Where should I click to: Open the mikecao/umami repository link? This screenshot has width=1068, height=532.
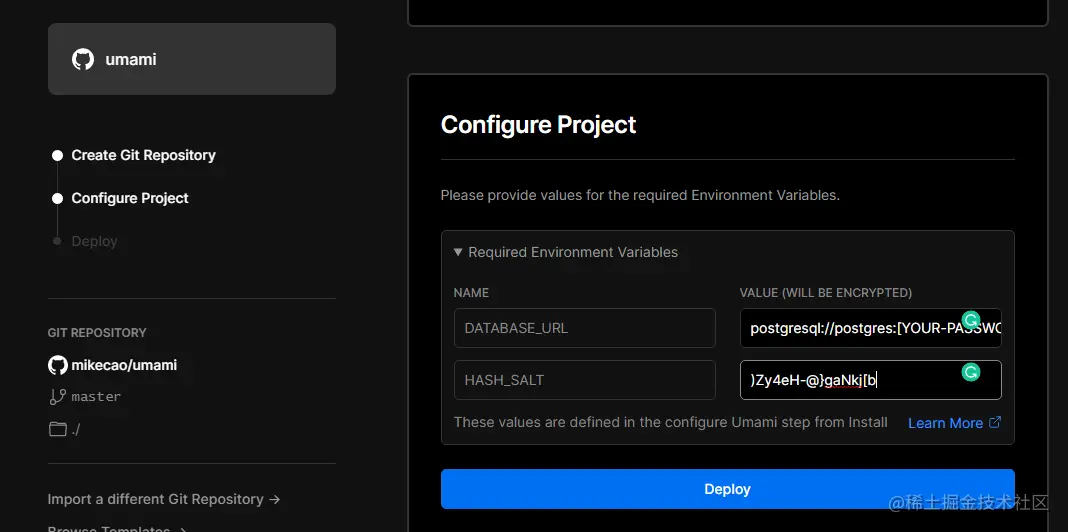[124, 365]
